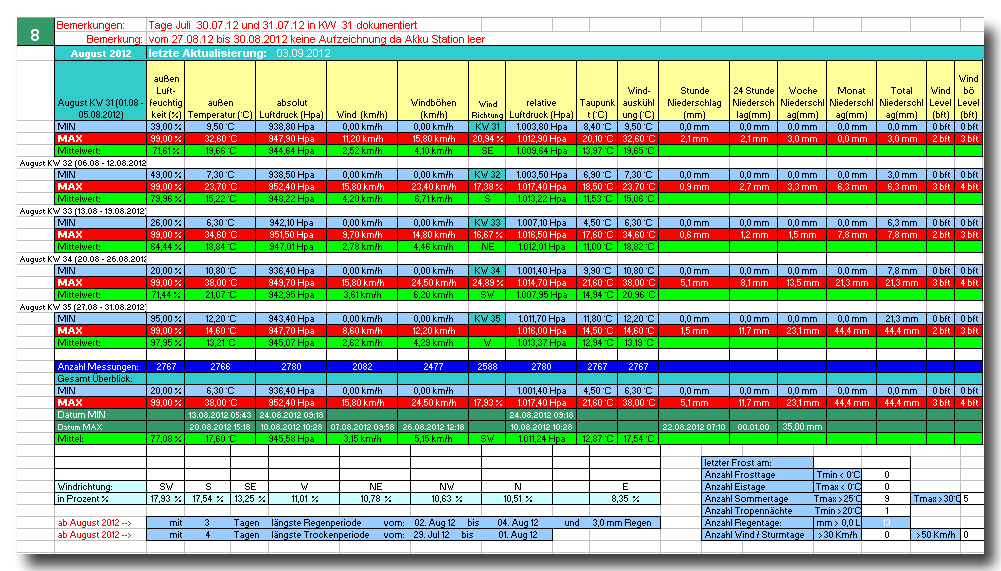Click the 'außen Temperatur (°C)' column header
1001x571 pixels.
pos(220,91)
